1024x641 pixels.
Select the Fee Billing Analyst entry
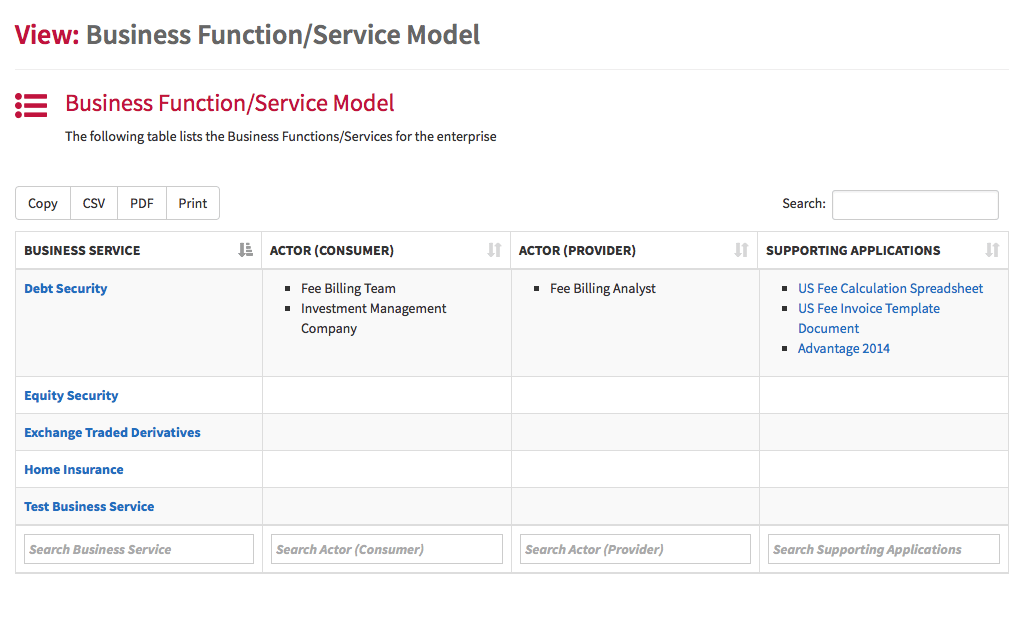[603, 289]
